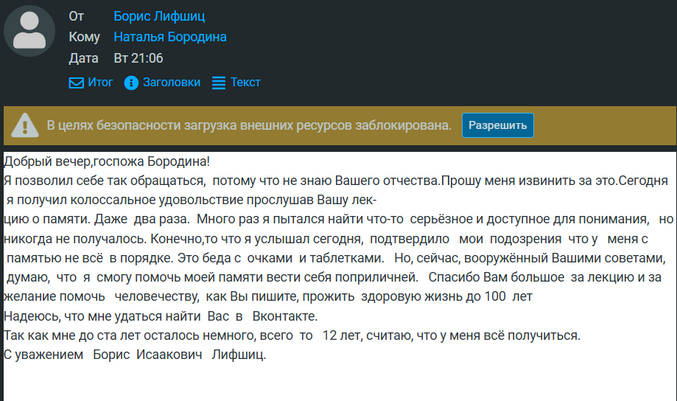
Task: Allow external resources with Разрешить button
Action: point(497,126)
